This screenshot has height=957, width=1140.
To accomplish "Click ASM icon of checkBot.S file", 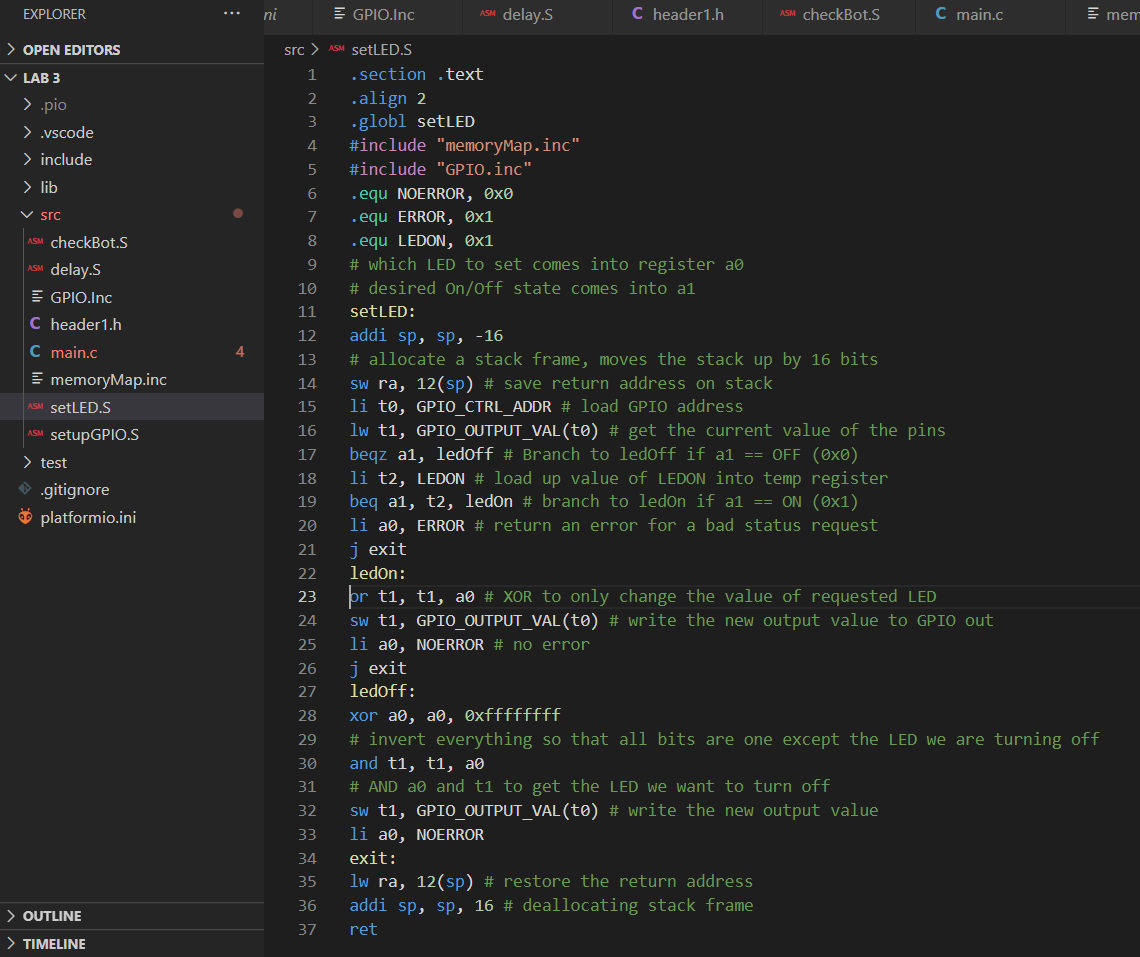I will 36,241.
